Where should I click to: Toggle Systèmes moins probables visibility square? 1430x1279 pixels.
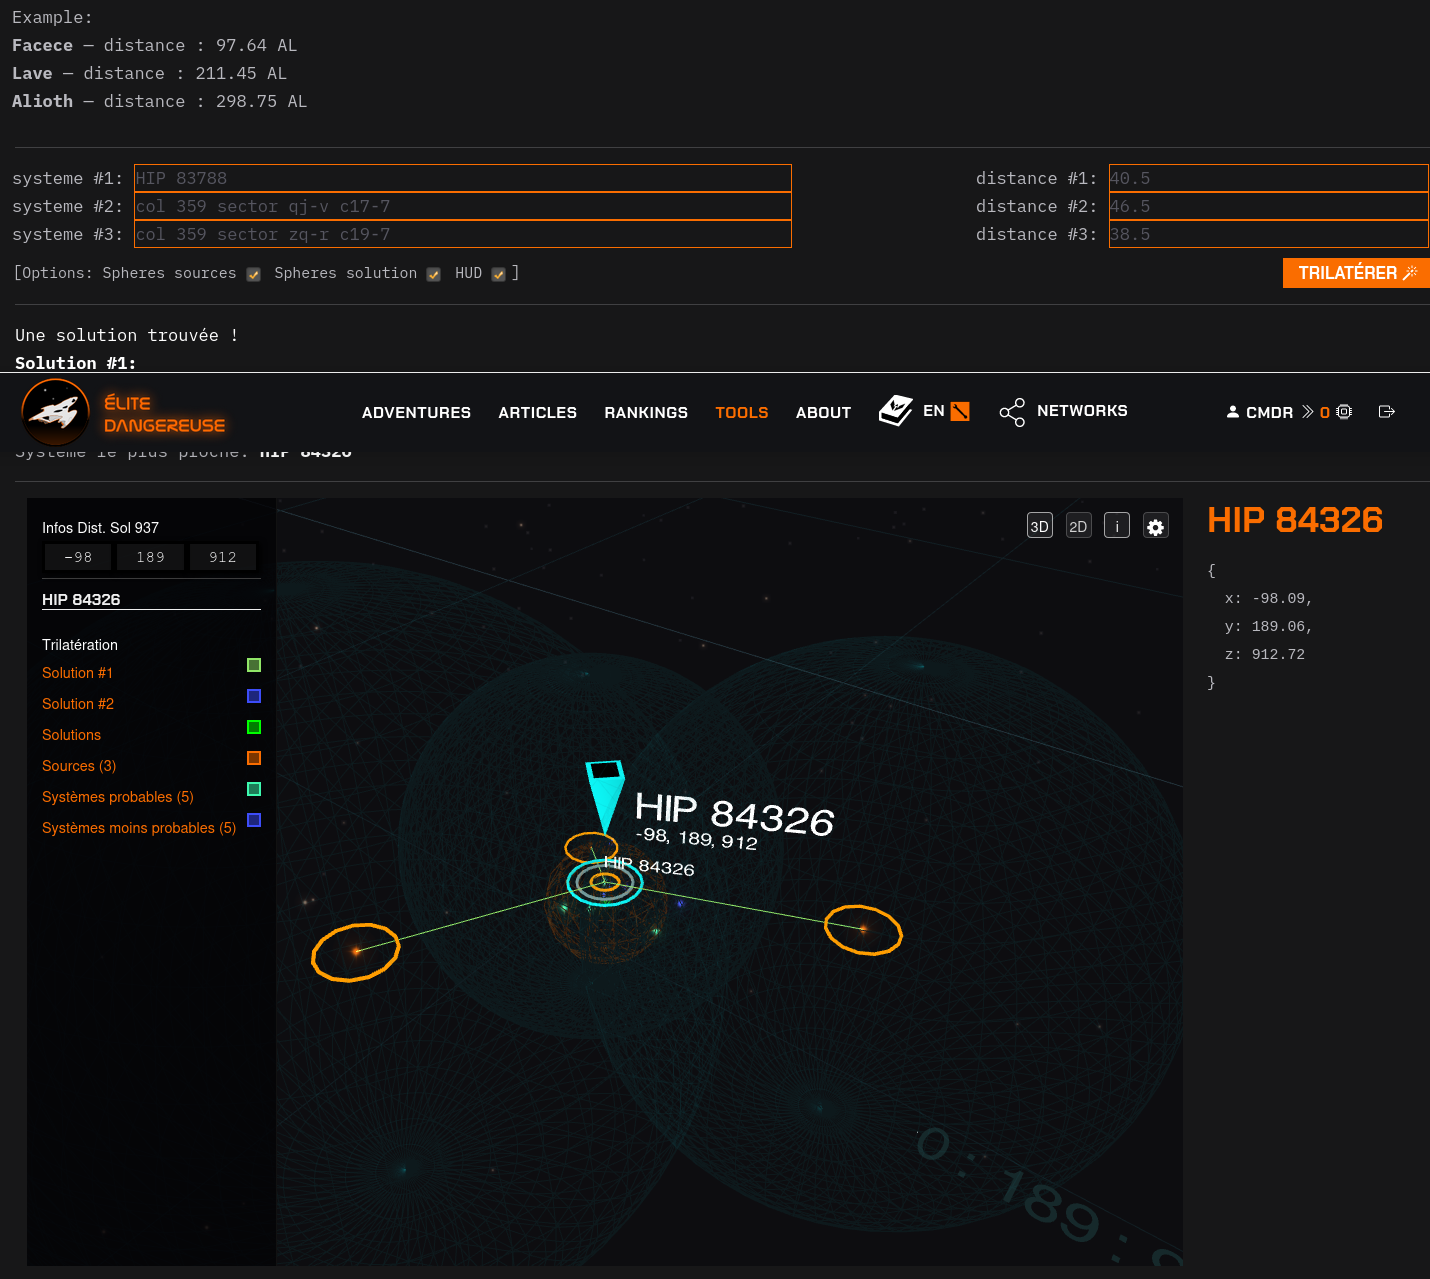tap(254, 820)
